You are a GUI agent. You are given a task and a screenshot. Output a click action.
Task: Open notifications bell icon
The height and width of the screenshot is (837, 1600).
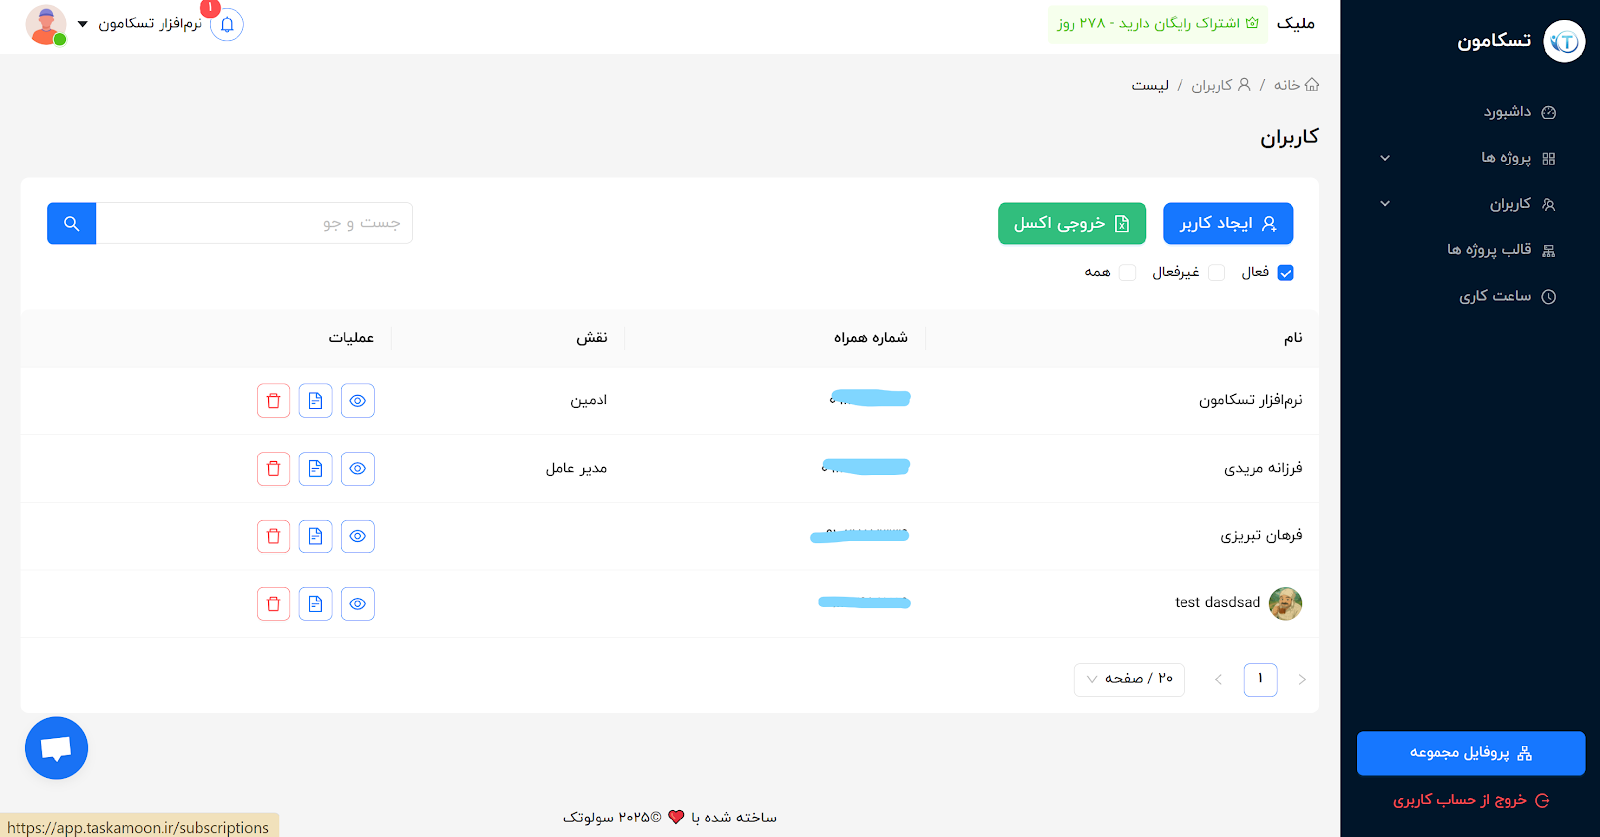[227, 25]
